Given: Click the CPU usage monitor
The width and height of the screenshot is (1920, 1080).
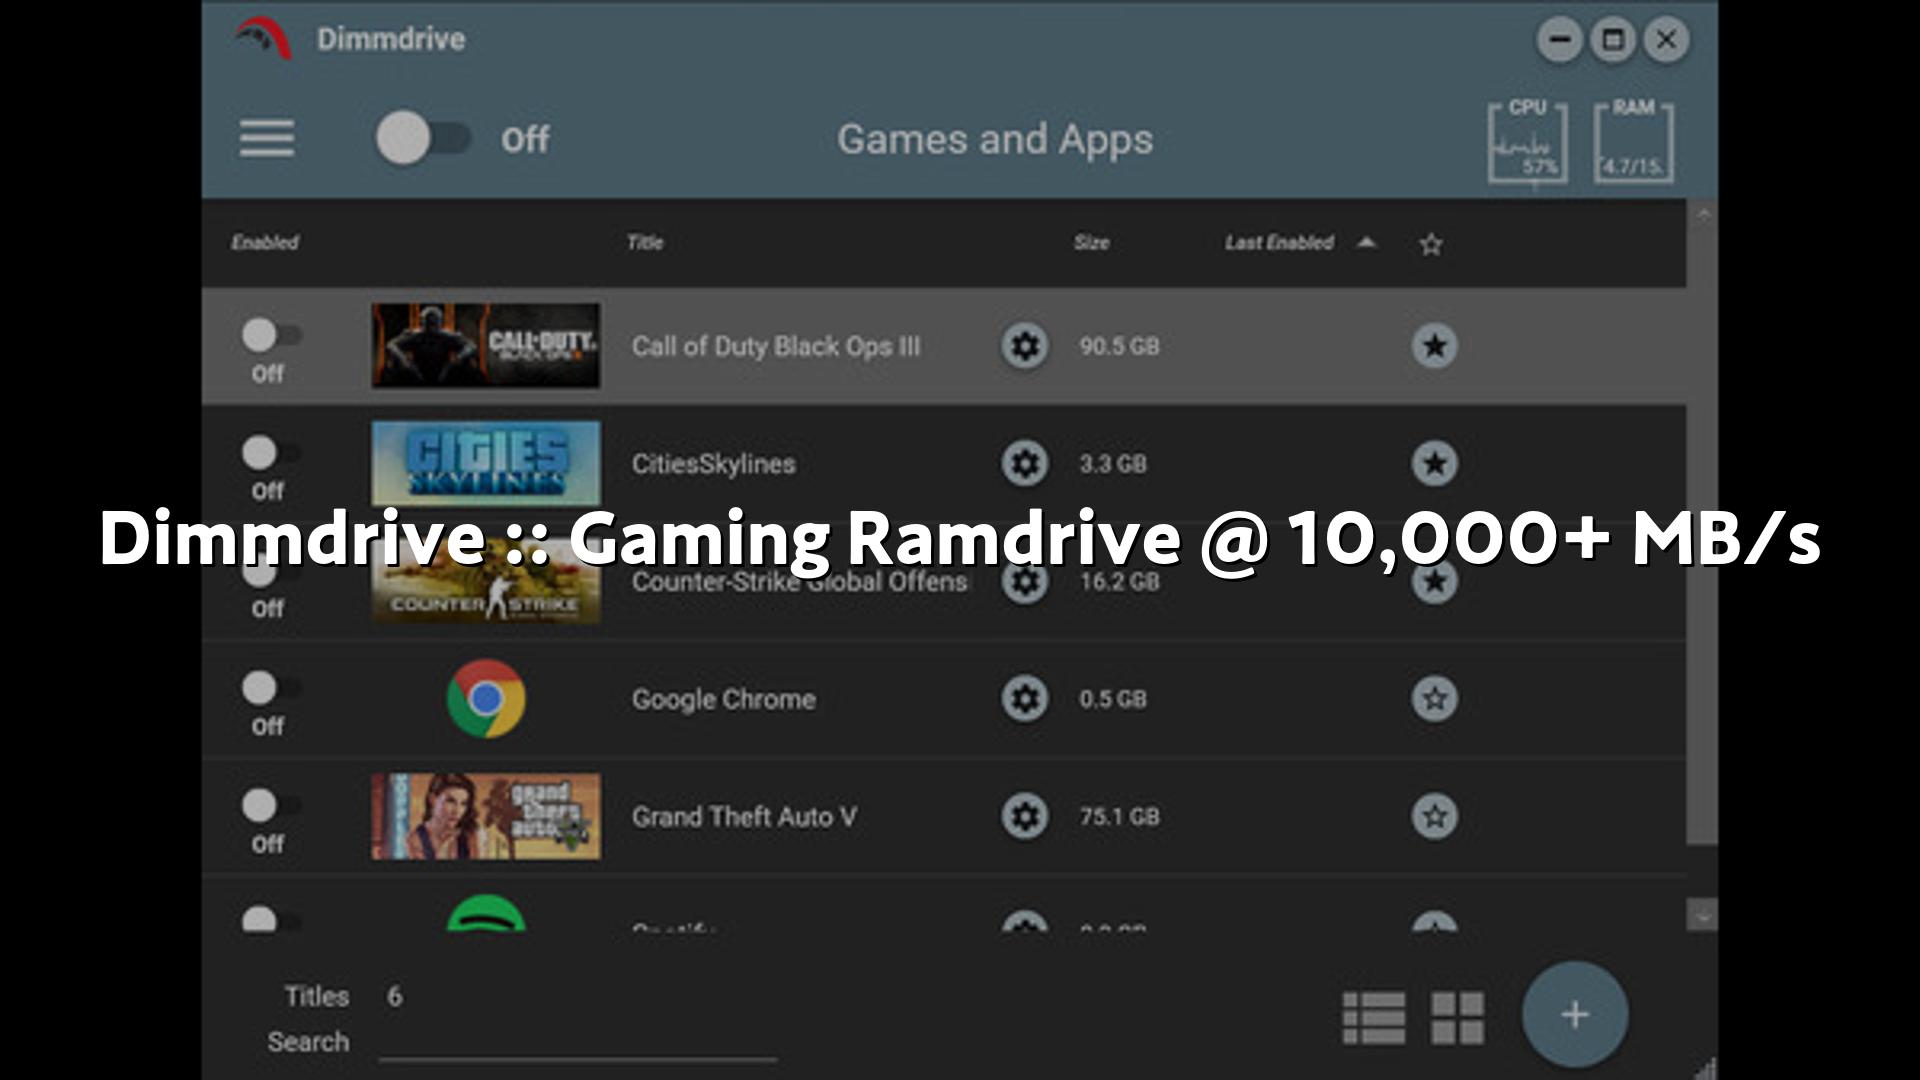Looking at the screenshot, I should [x=1527, y=143].
